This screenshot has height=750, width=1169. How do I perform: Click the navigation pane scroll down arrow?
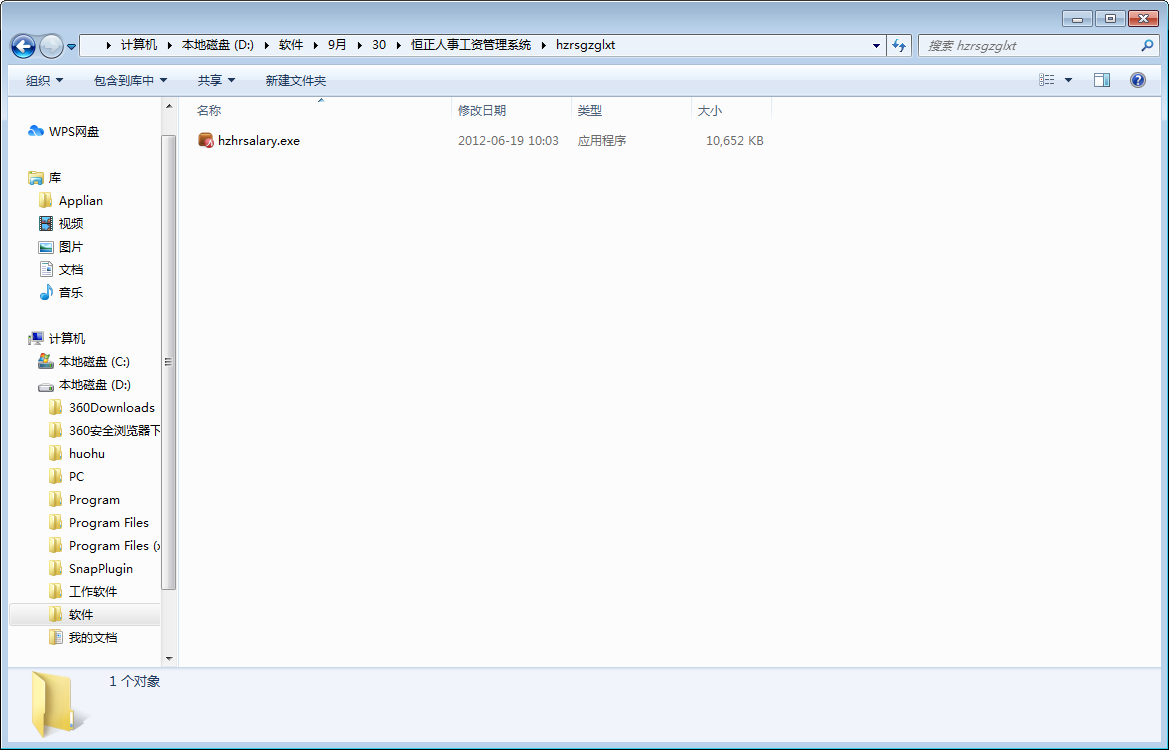[x=169, y=659]
